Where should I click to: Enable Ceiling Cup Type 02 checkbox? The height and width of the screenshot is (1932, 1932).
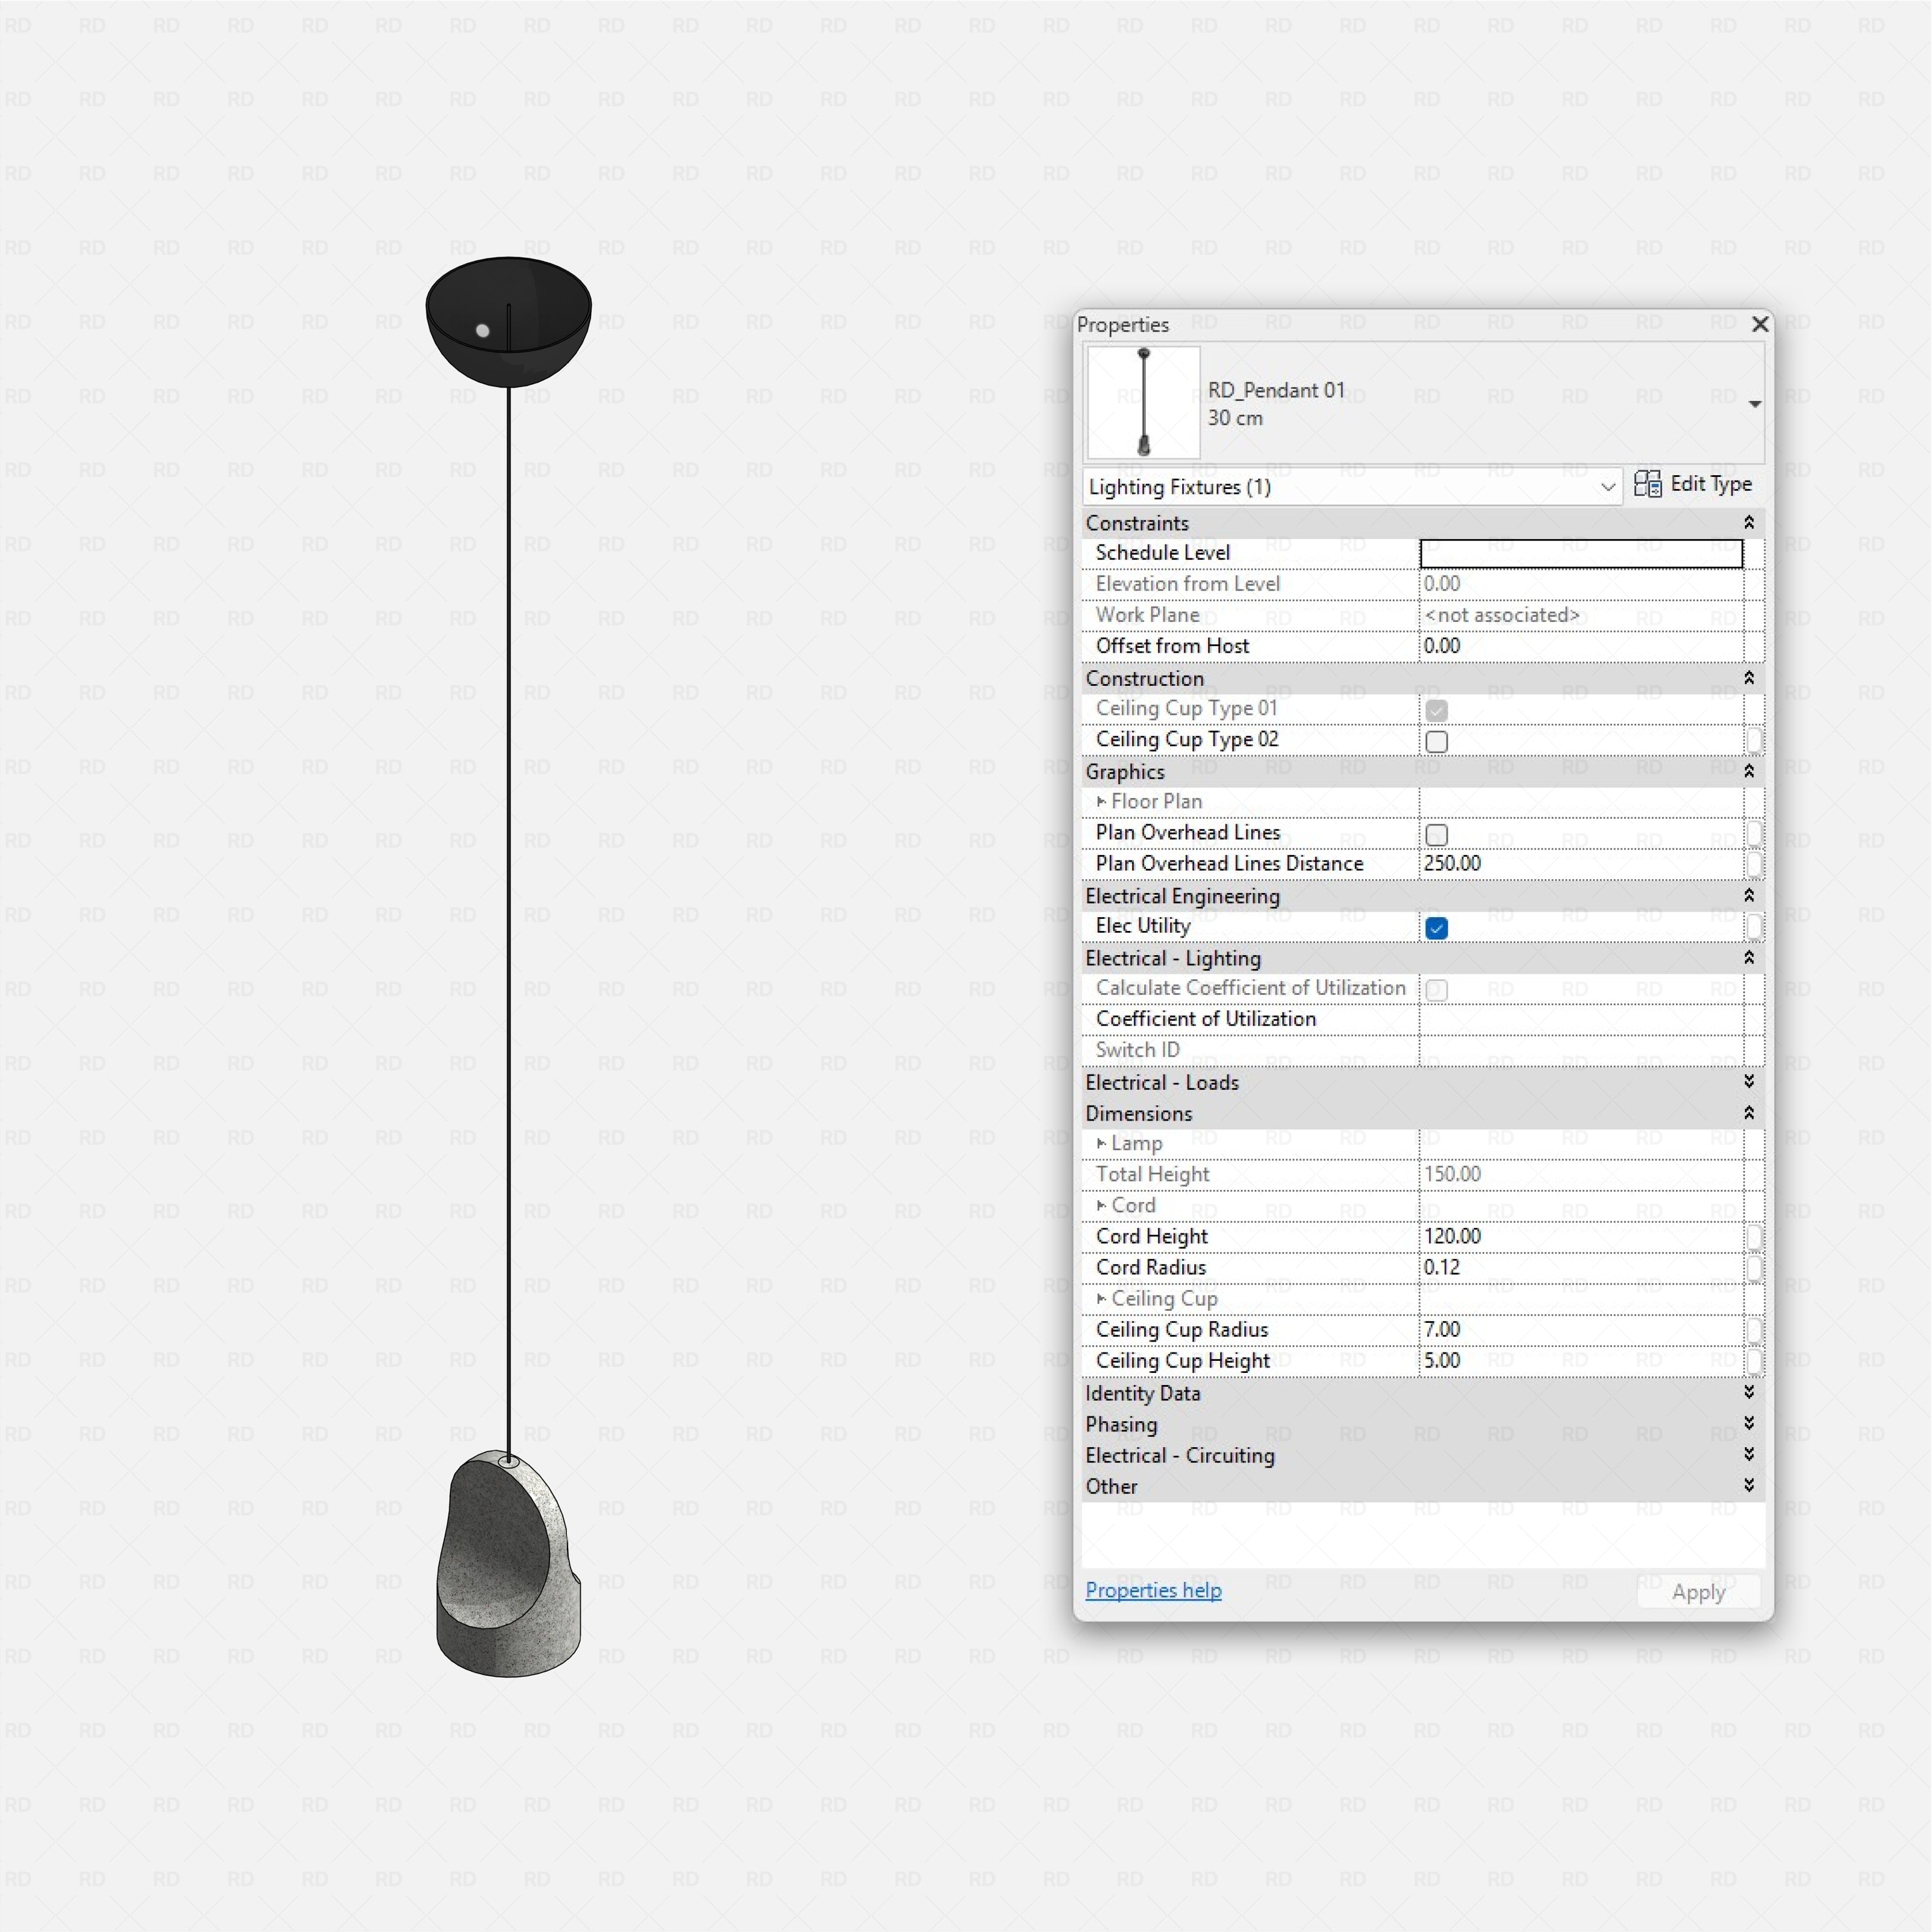tap(1436, 742)
